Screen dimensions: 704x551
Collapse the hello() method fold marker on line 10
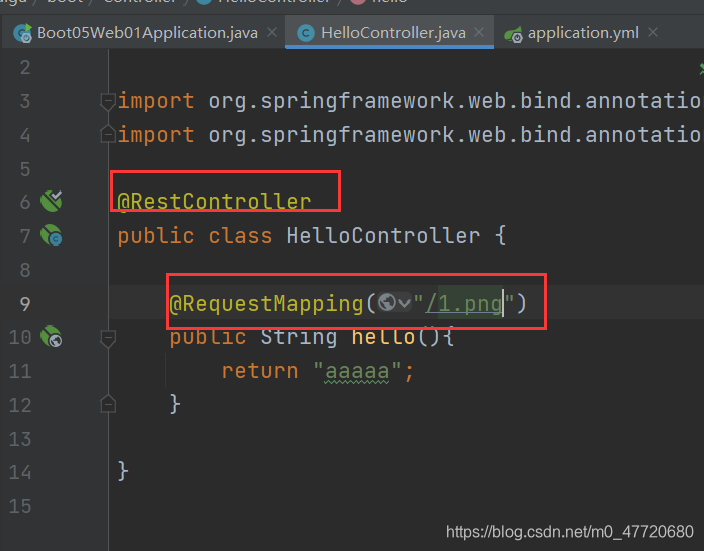pyautogui.click(x=108, y=338)
